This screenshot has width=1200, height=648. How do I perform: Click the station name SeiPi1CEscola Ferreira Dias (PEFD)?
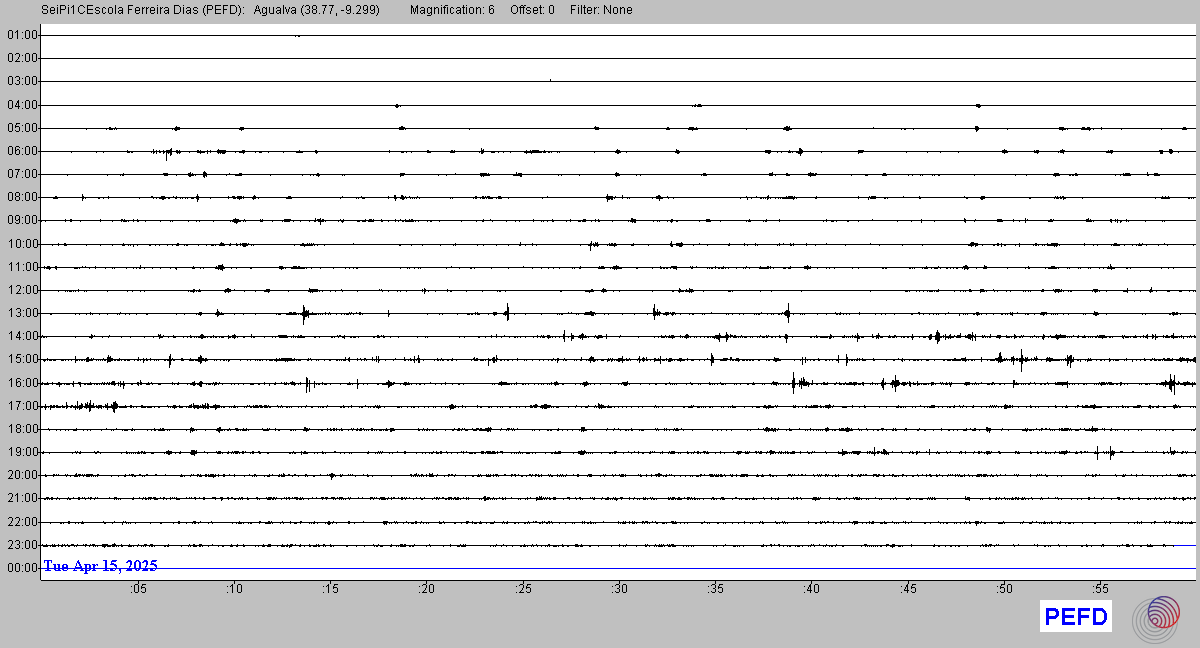(x=143, y=10)
